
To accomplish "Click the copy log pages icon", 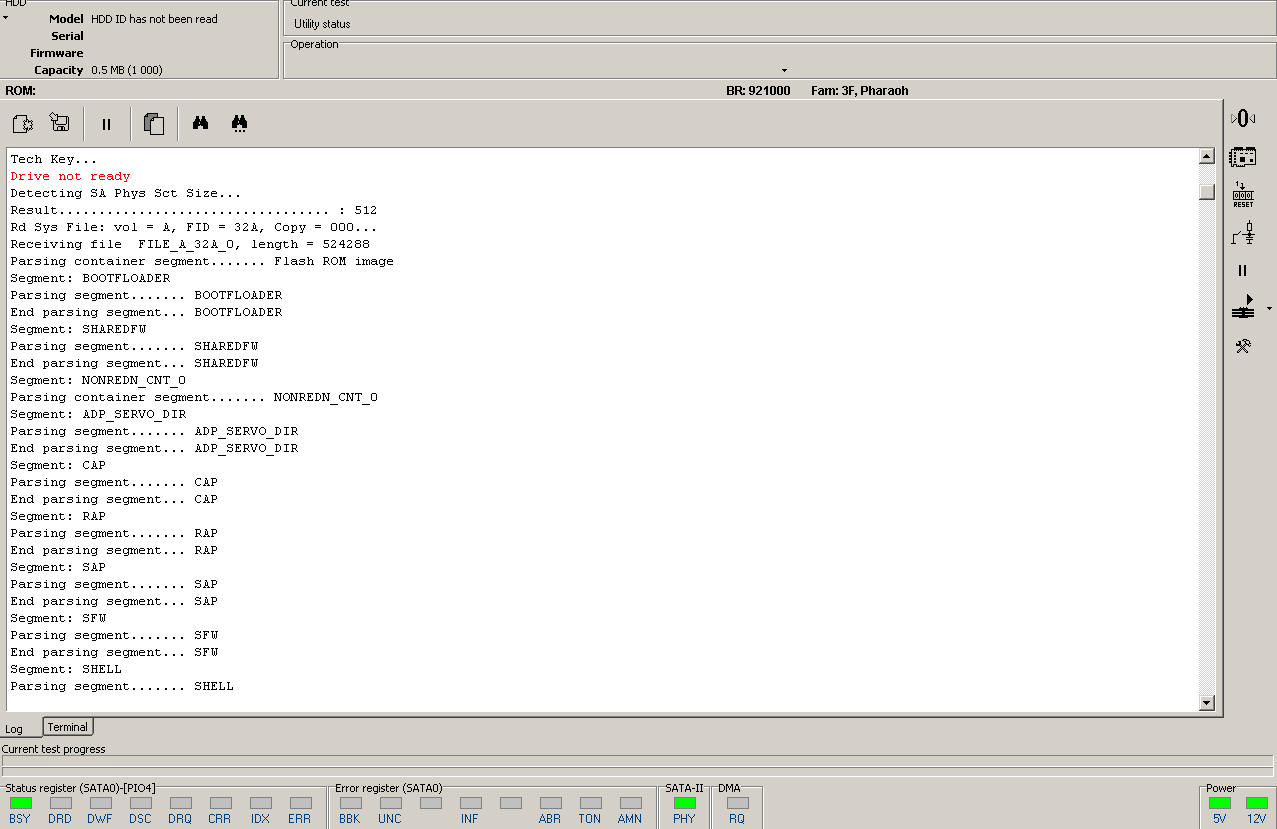I will (154, 124).
